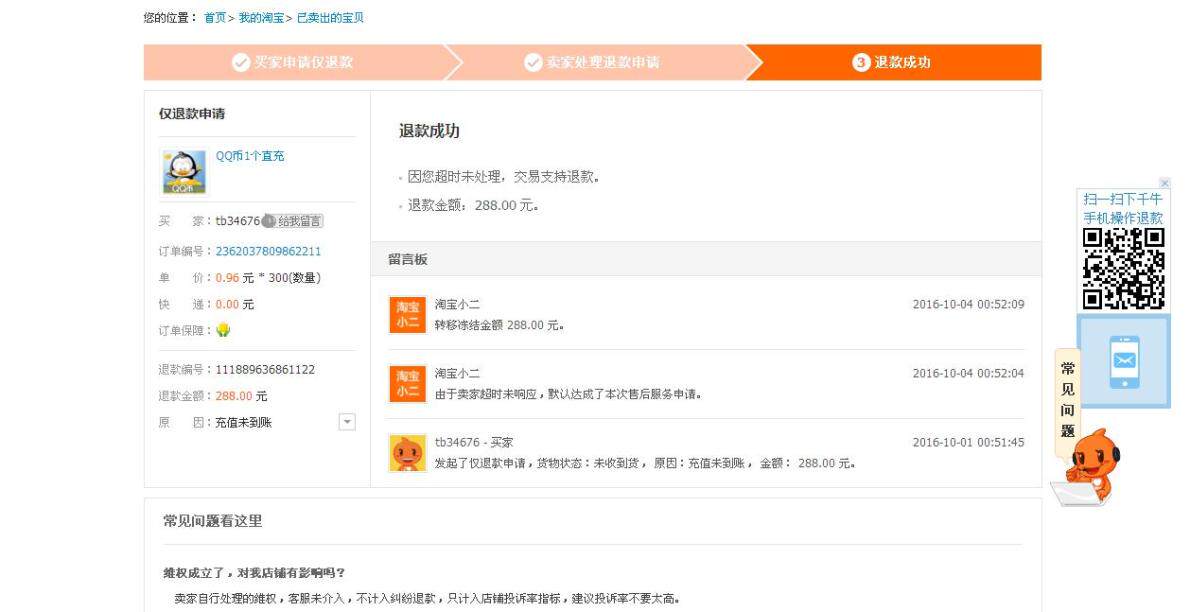Click the 扫一扫下千牛 text

point(1123,199)
